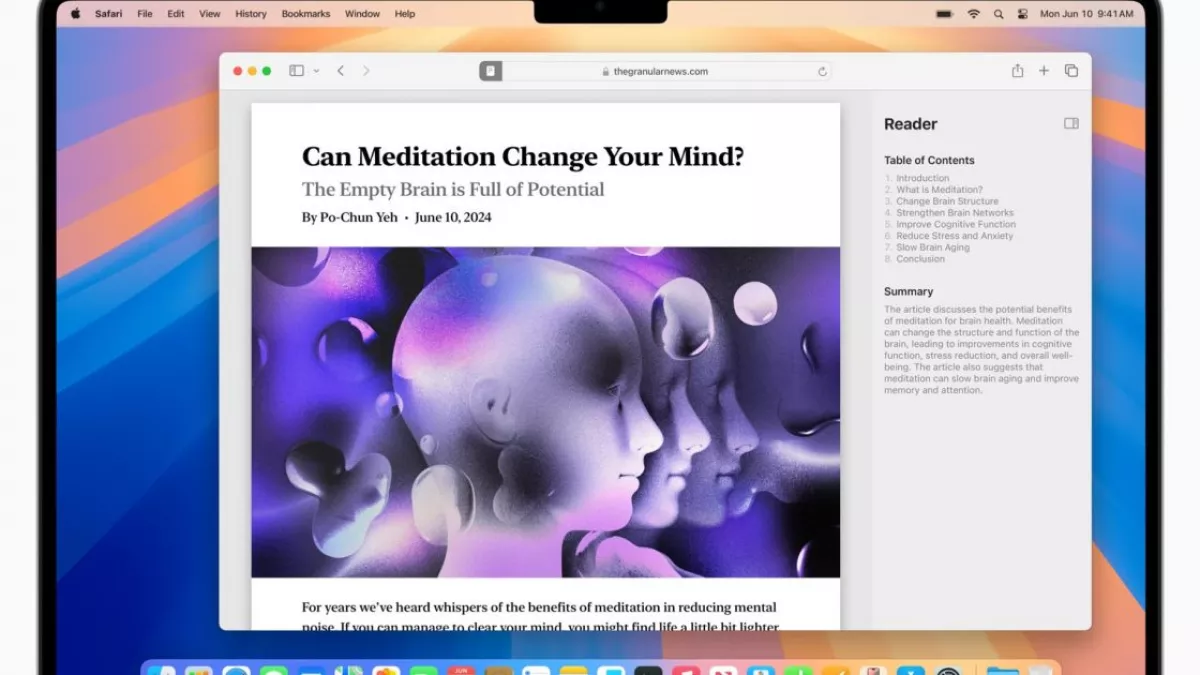Screen dimensions: 1200x675
Task: Open Control Center from menu bar
Action: 1022,14
